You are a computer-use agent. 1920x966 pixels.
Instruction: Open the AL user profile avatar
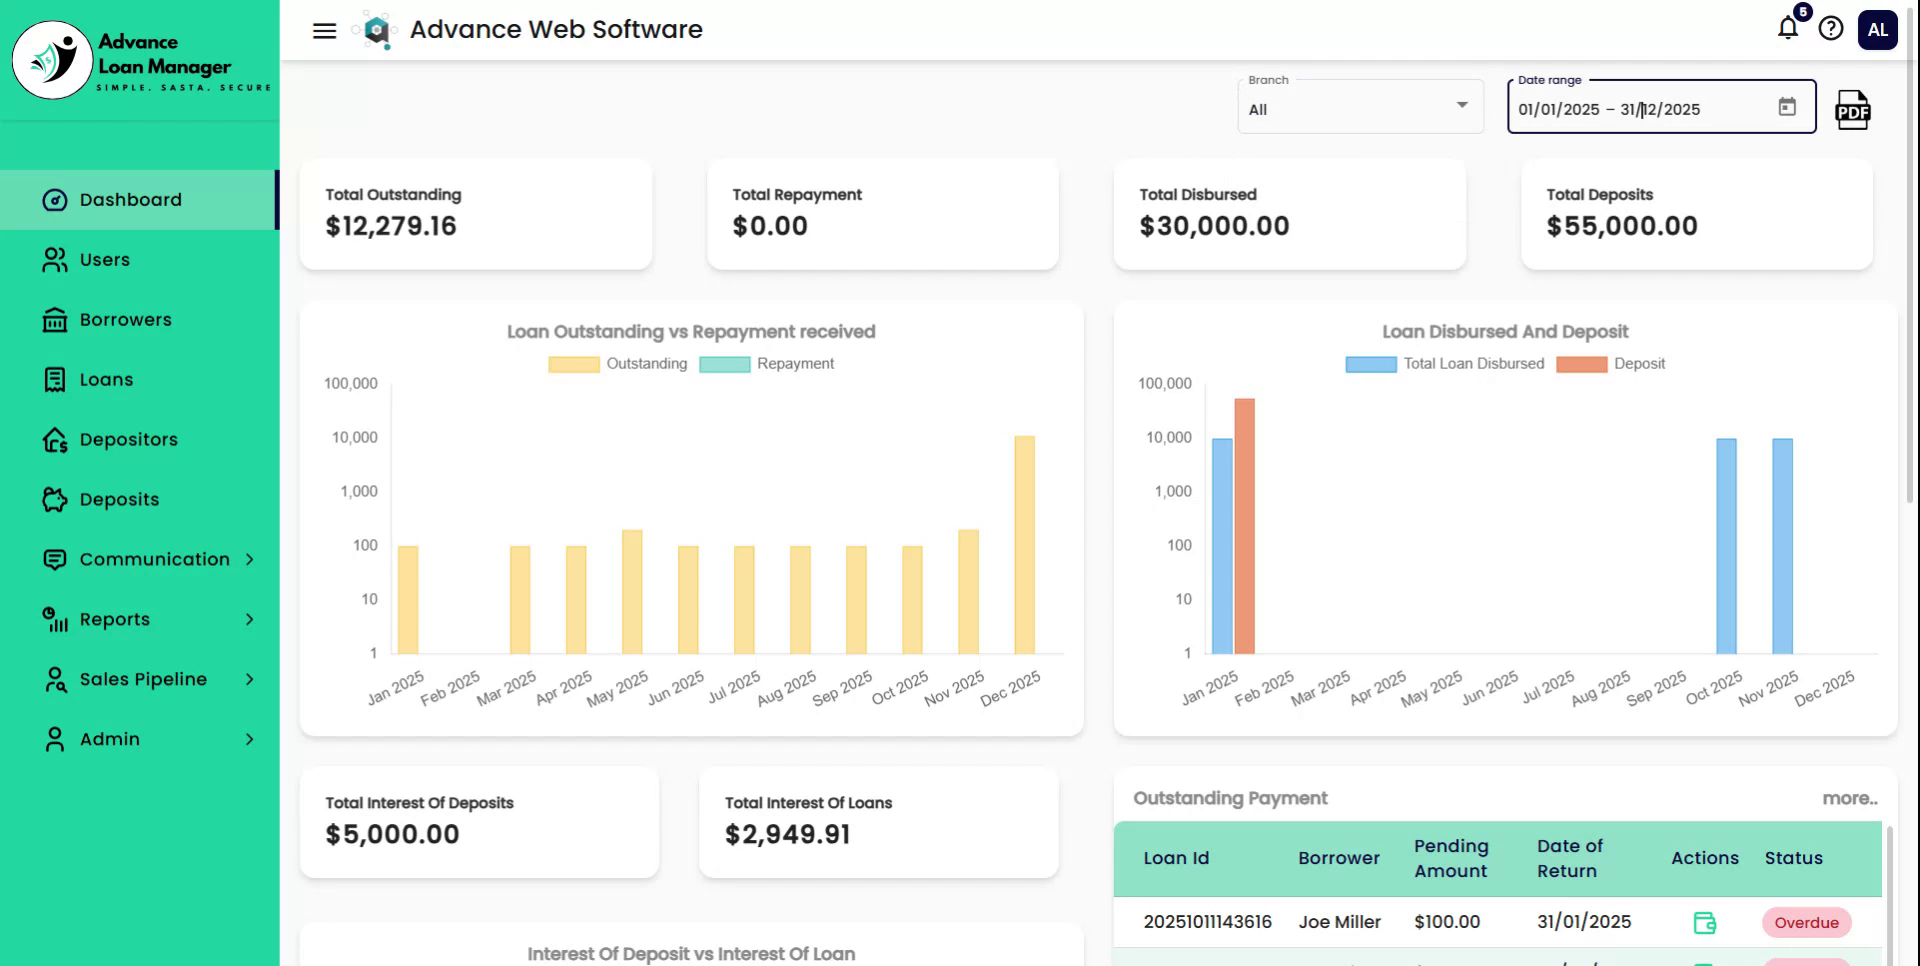pyautogui.click(x=1877, y=30)
